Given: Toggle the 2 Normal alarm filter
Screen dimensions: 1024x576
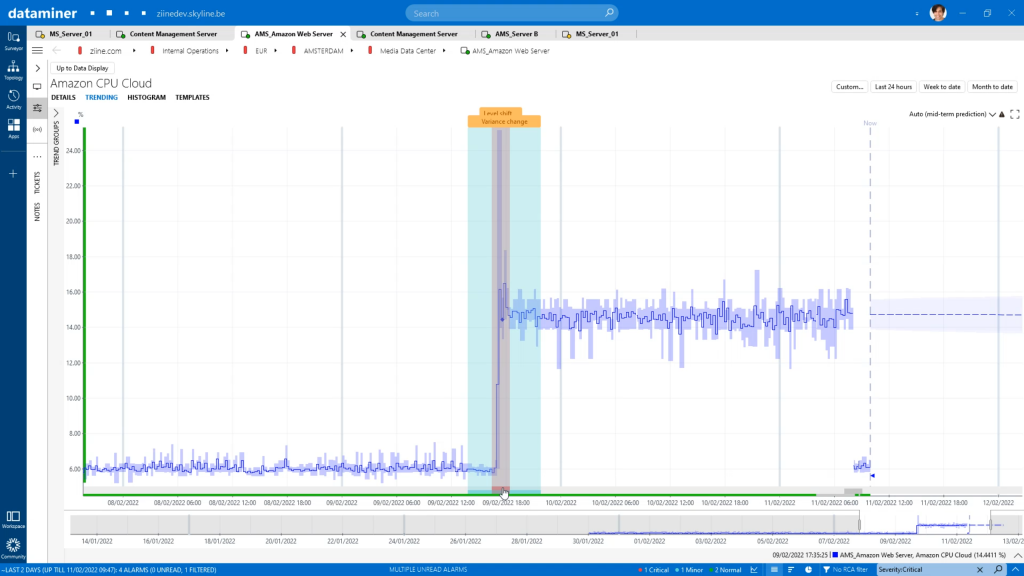Looking at the screenshot, I should [x=725, y=569].
